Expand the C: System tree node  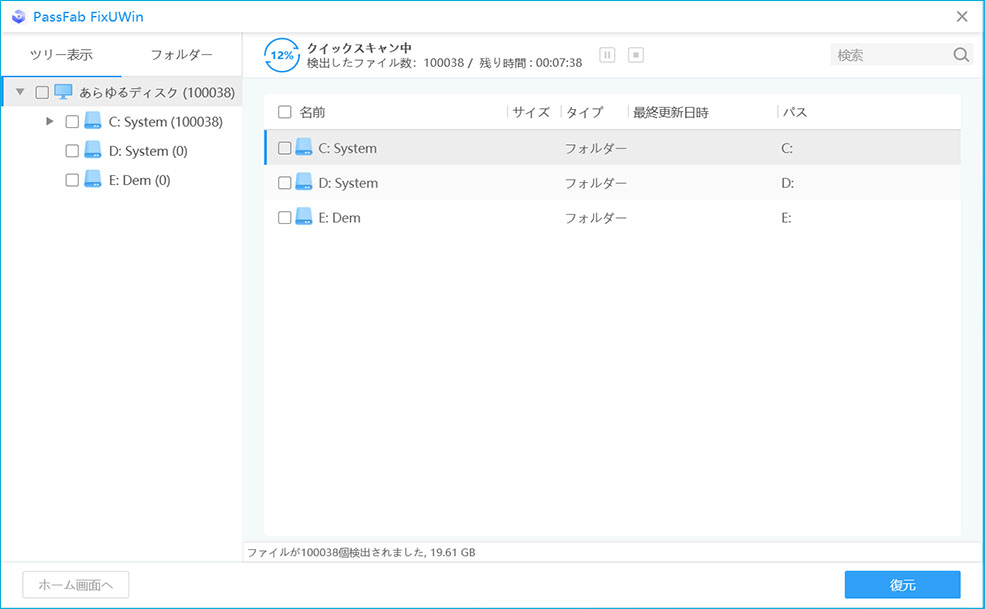coord(49,121)
